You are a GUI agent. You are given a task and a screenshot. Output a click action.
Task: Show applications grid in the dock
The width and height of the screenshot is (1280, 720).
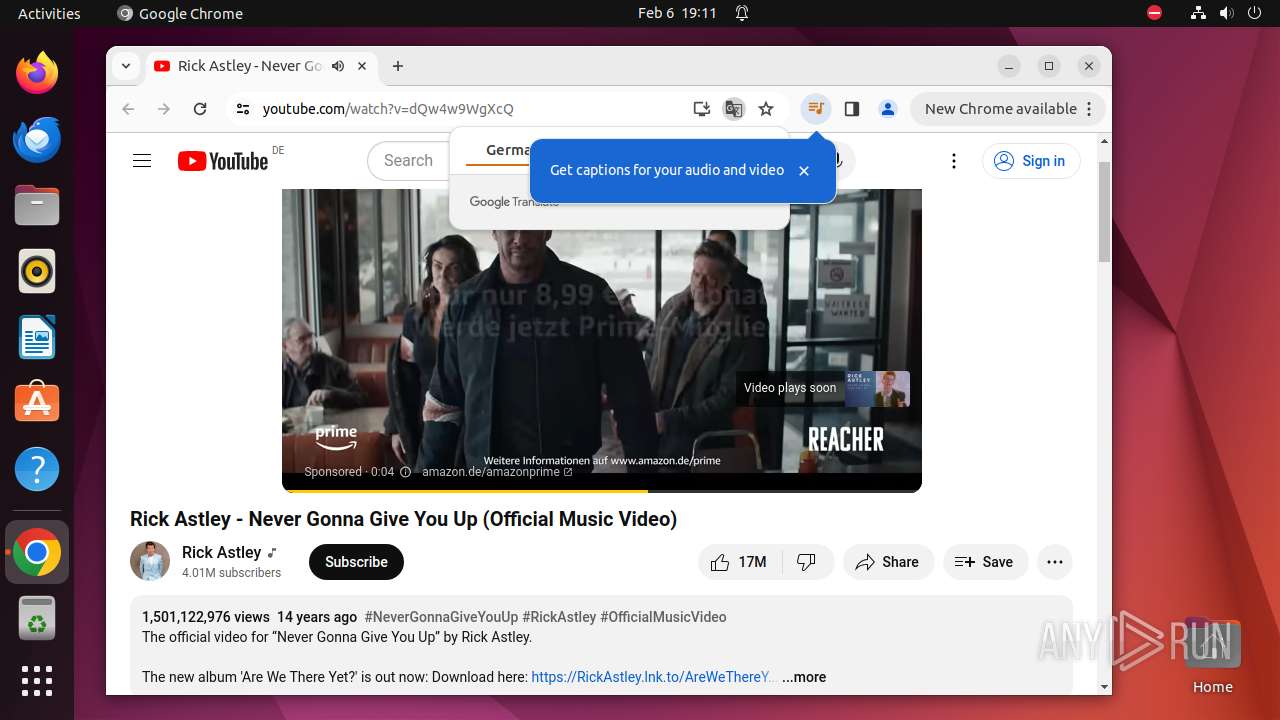pyautogui.click(x=37, y=681)
